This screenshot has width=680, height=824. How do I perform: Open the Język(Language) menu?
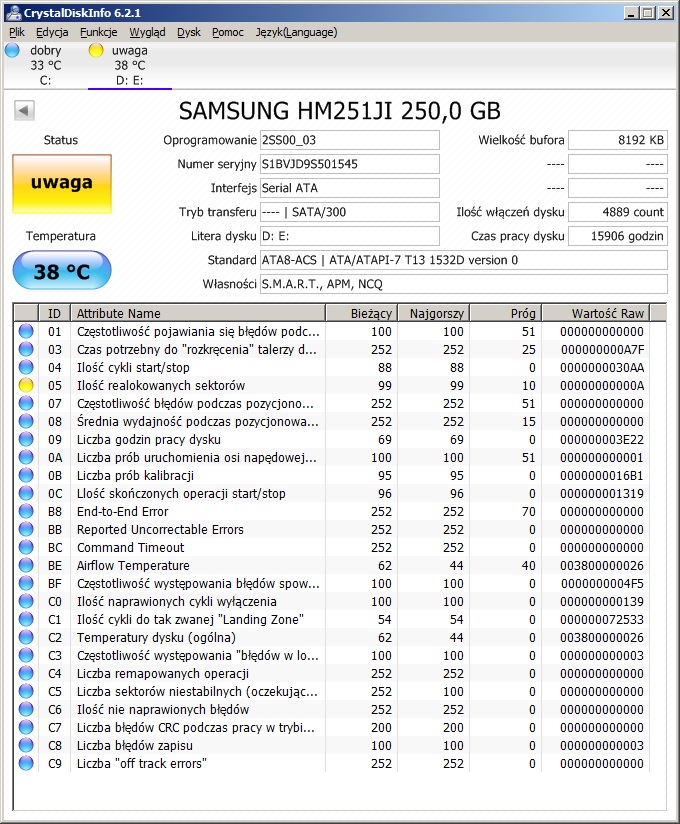296,33
